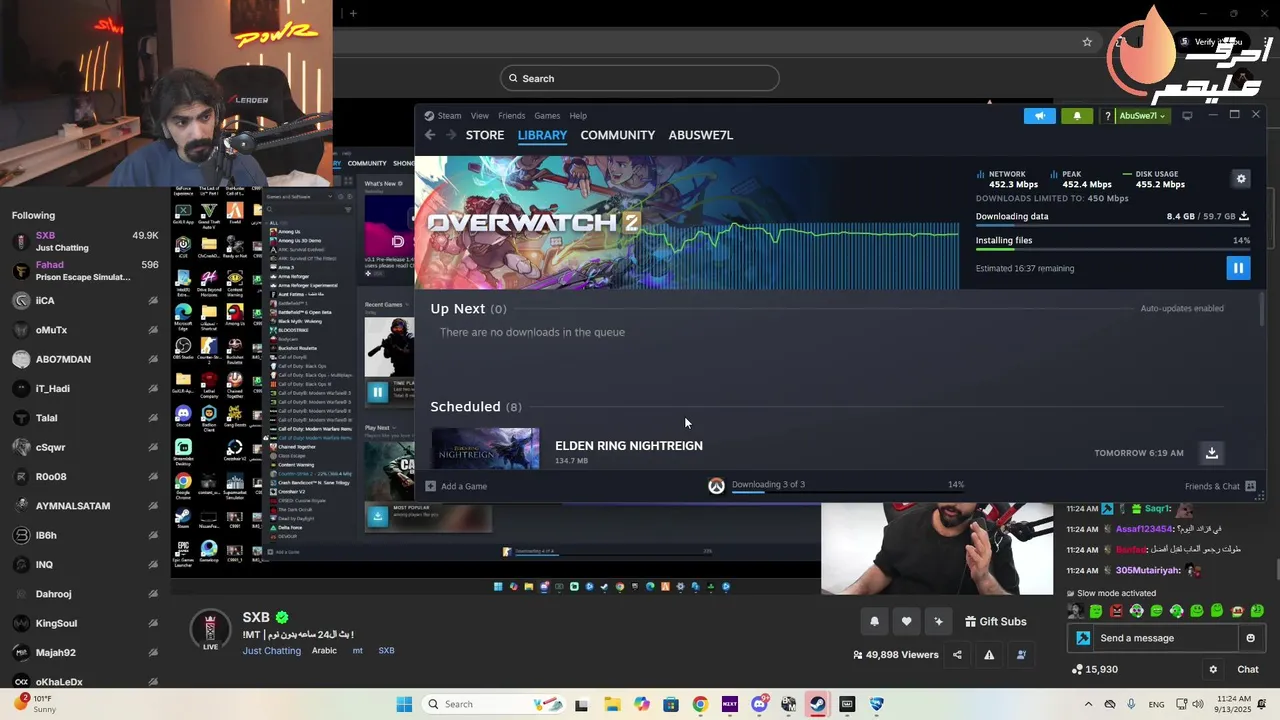Screen dimensions: 1280x720
Task: Open the Steam COMMUNITY tab
Action: tap(618, 135)
